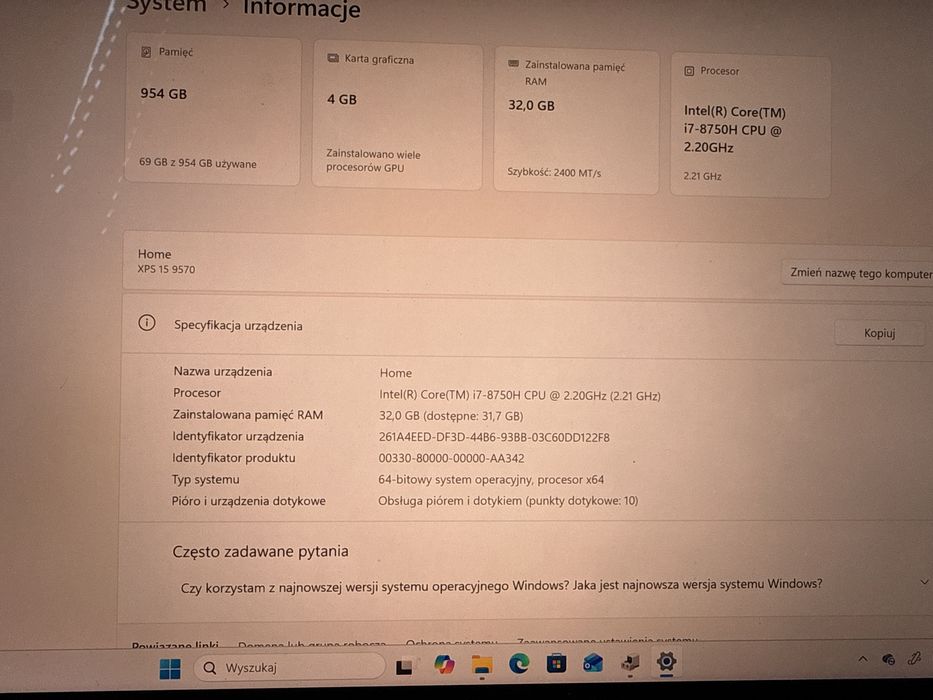
Task: Go back to System in breadcrumb
Action: tap(167, 6)
